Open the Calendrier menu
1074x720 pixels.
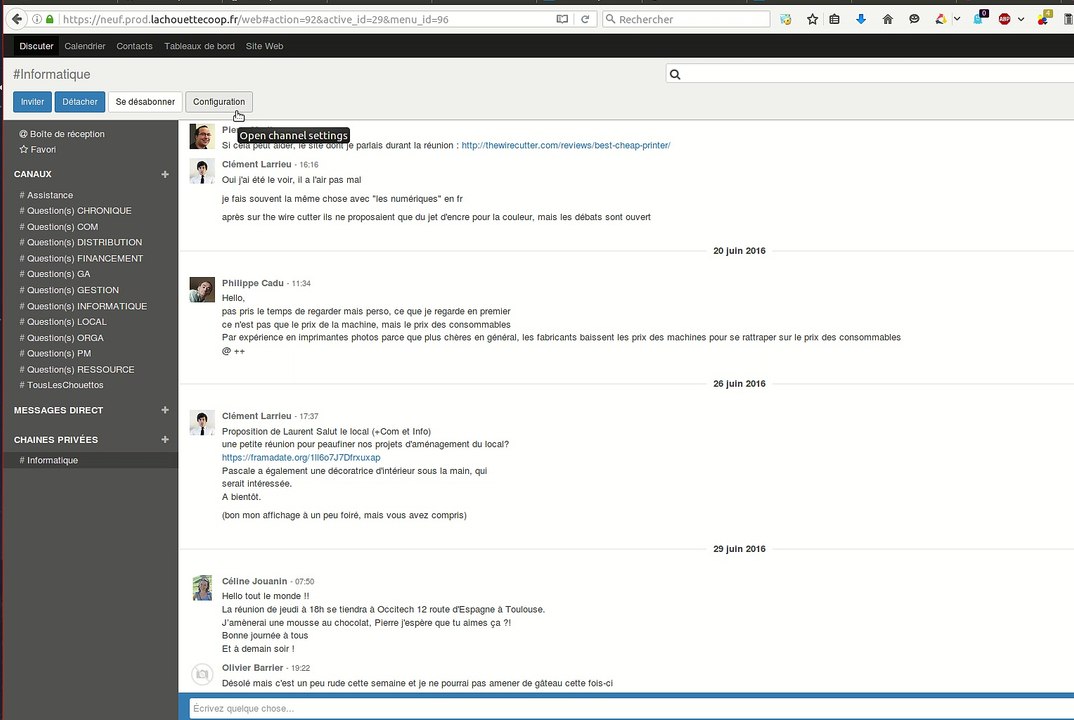85,46
